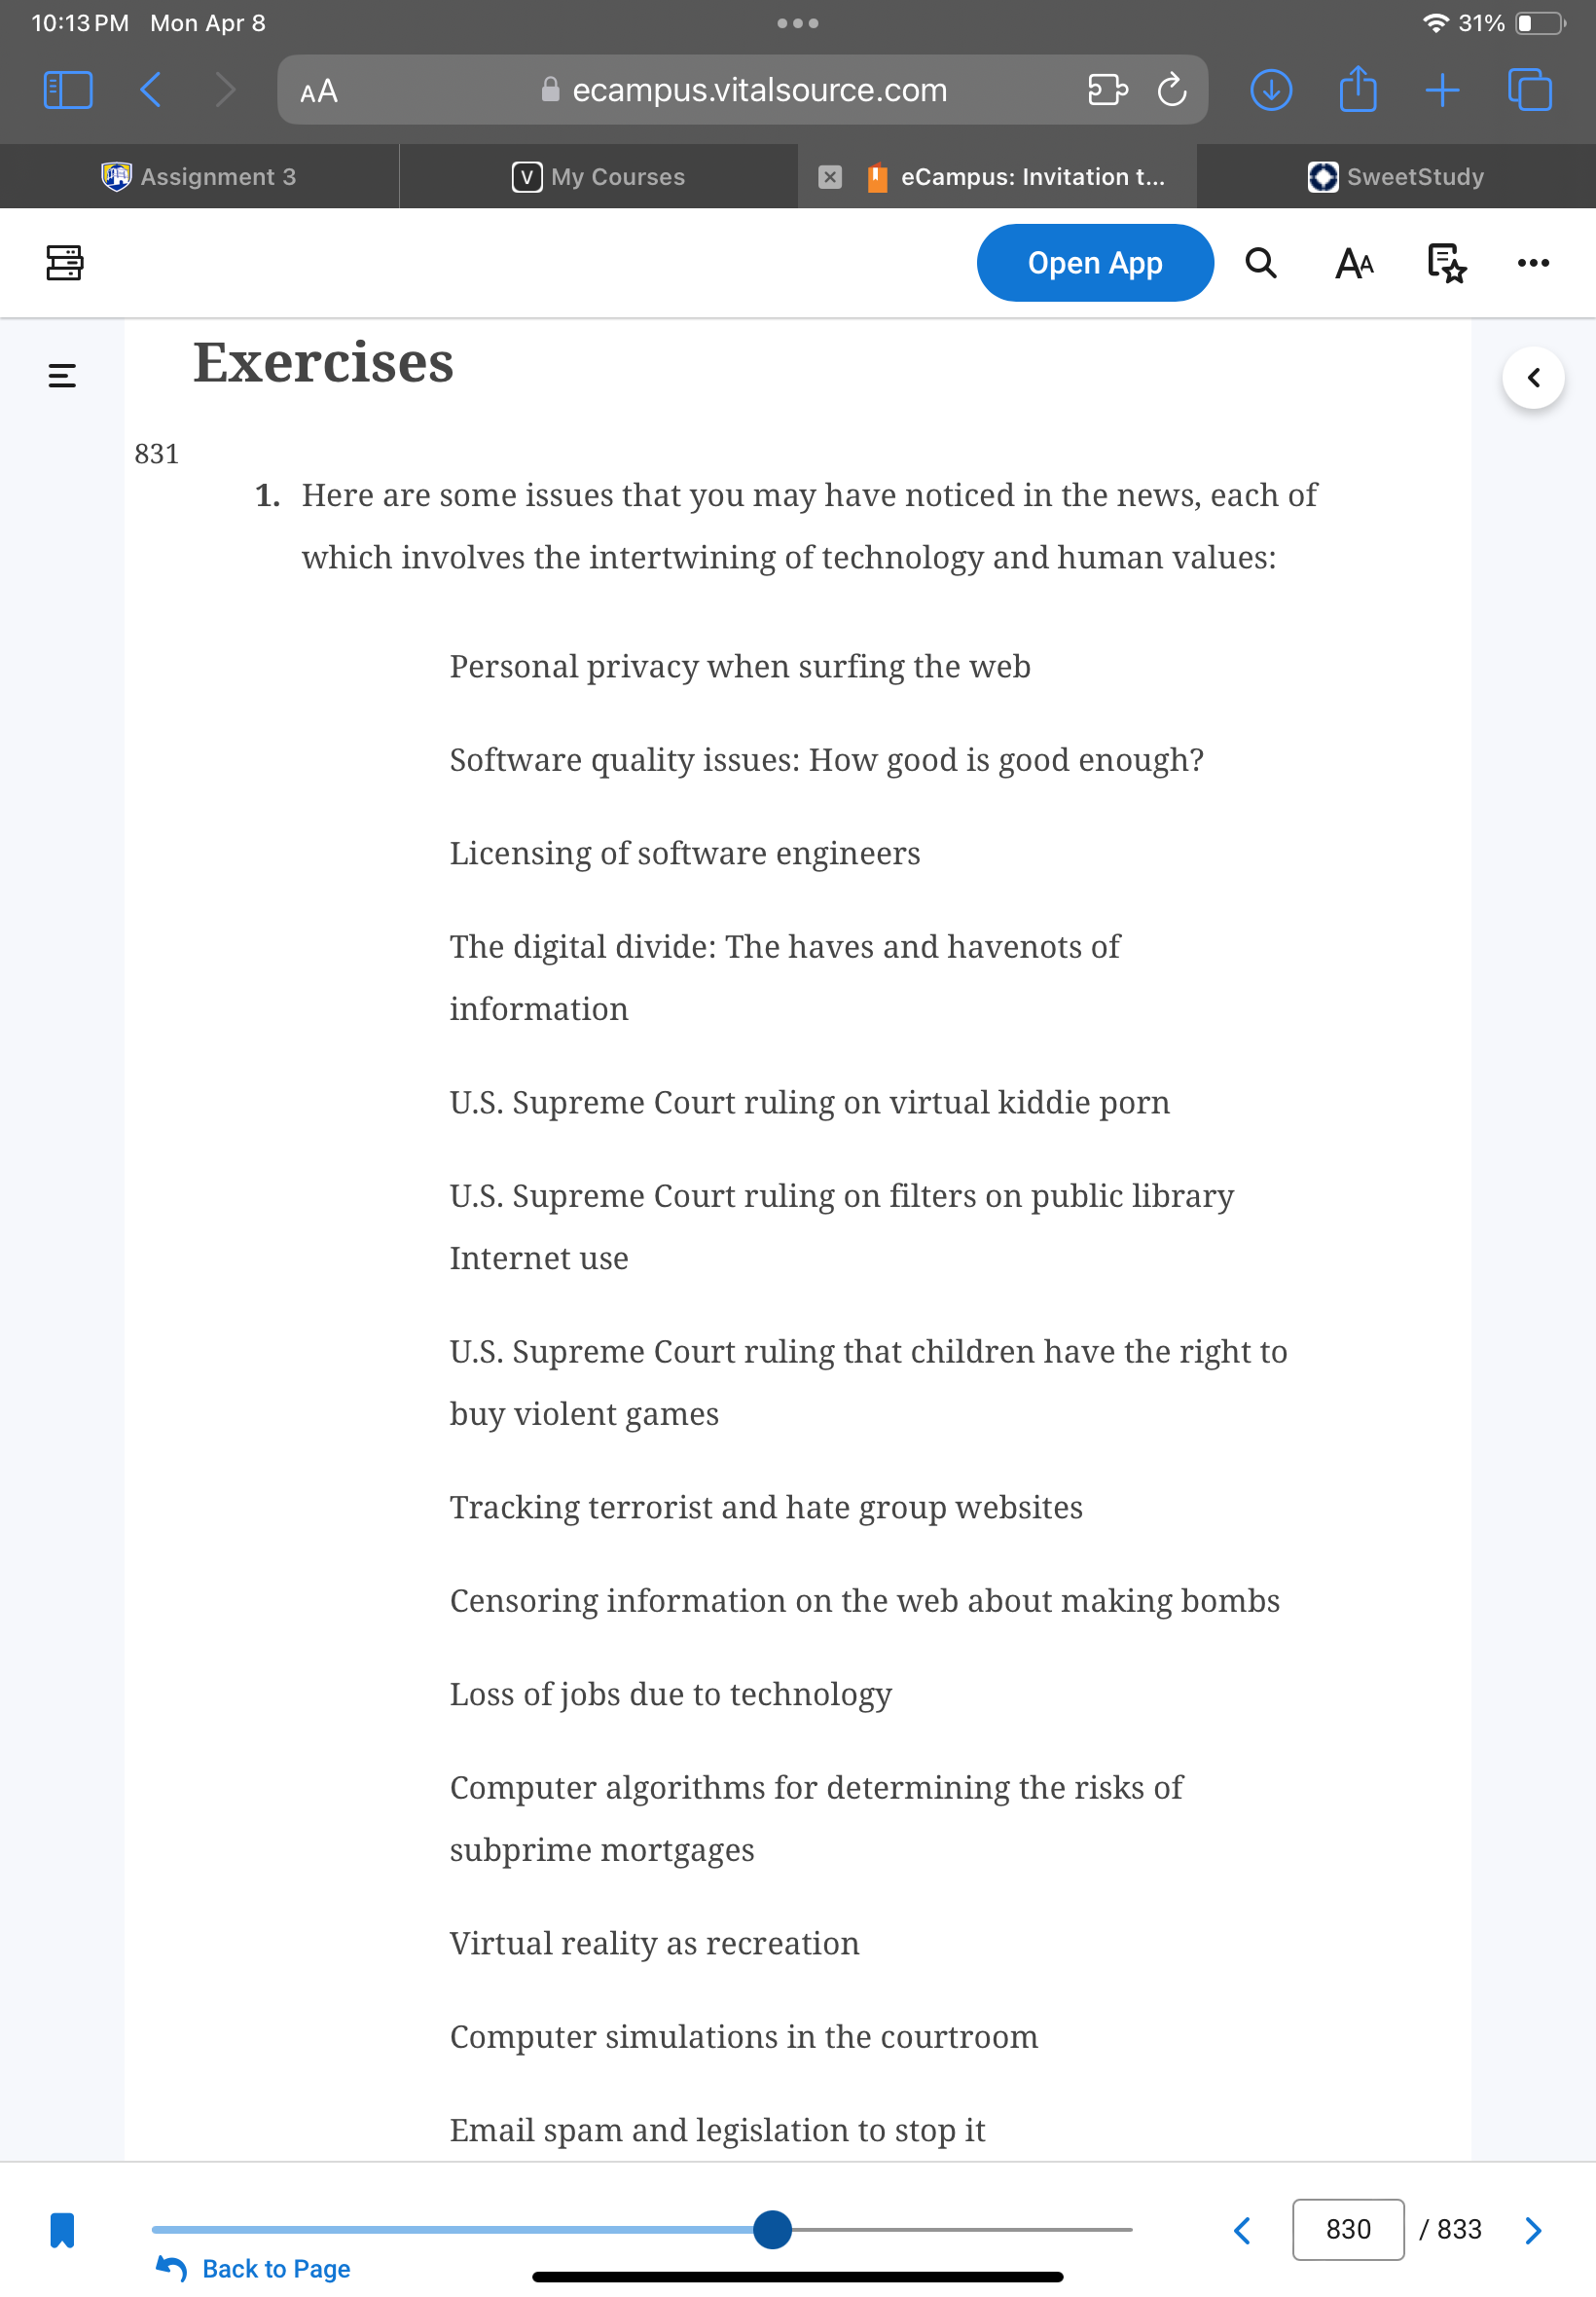
Task: Open Safari AA page settings menu
Action: (319, 91)
